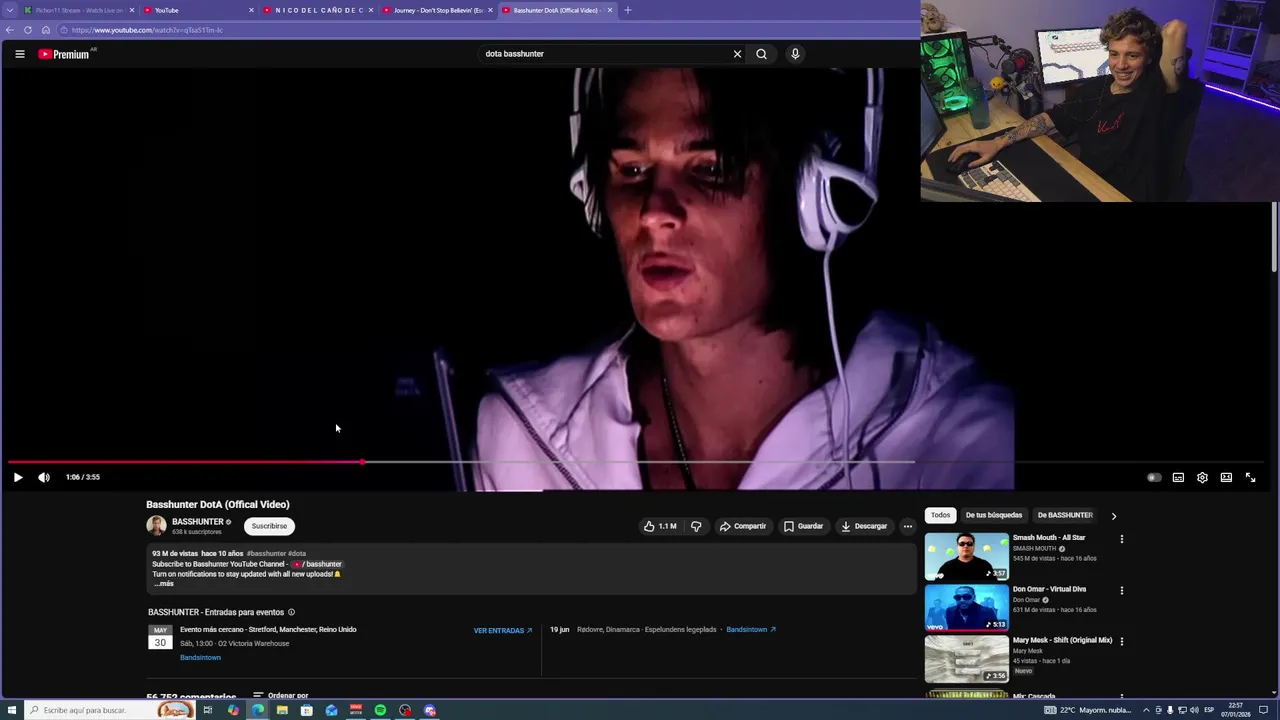Image resolution: width=1280 pixels, height=720 pixels.
Task: Show hidden system tray icons
Action: click(x=1146, y=710)
